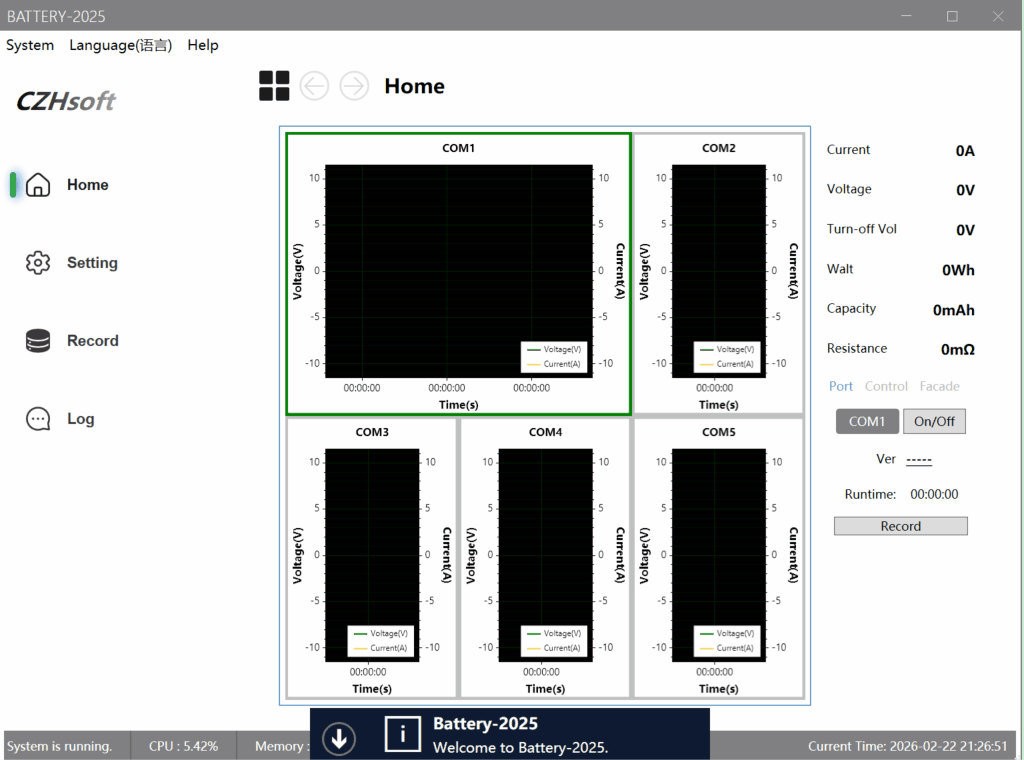Click the Record database icon

tap(38, 341)
